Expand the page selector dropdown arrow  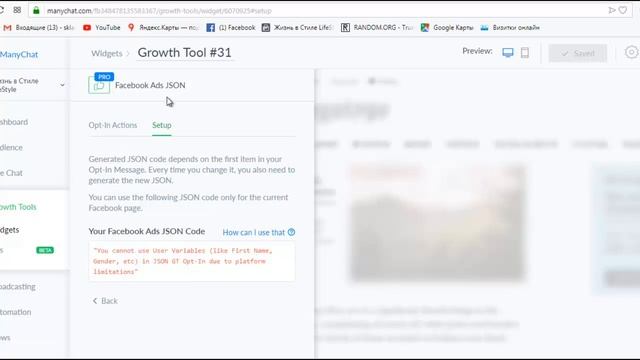click(x=62, y=85)
